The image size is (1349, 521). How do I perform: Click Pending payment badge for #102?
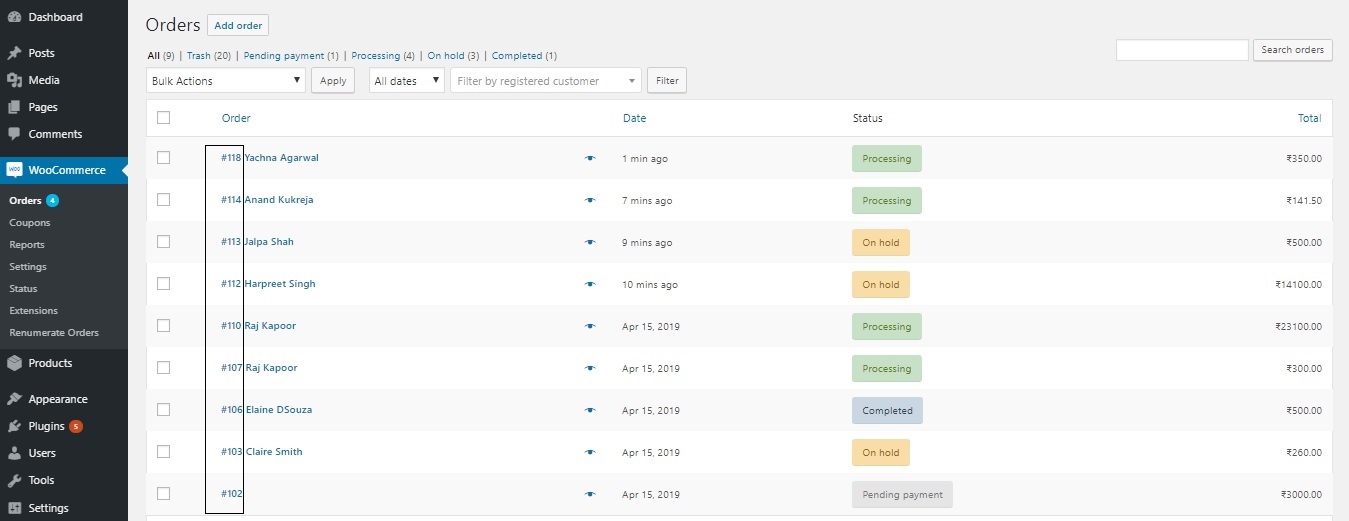(x=903, y=495)
